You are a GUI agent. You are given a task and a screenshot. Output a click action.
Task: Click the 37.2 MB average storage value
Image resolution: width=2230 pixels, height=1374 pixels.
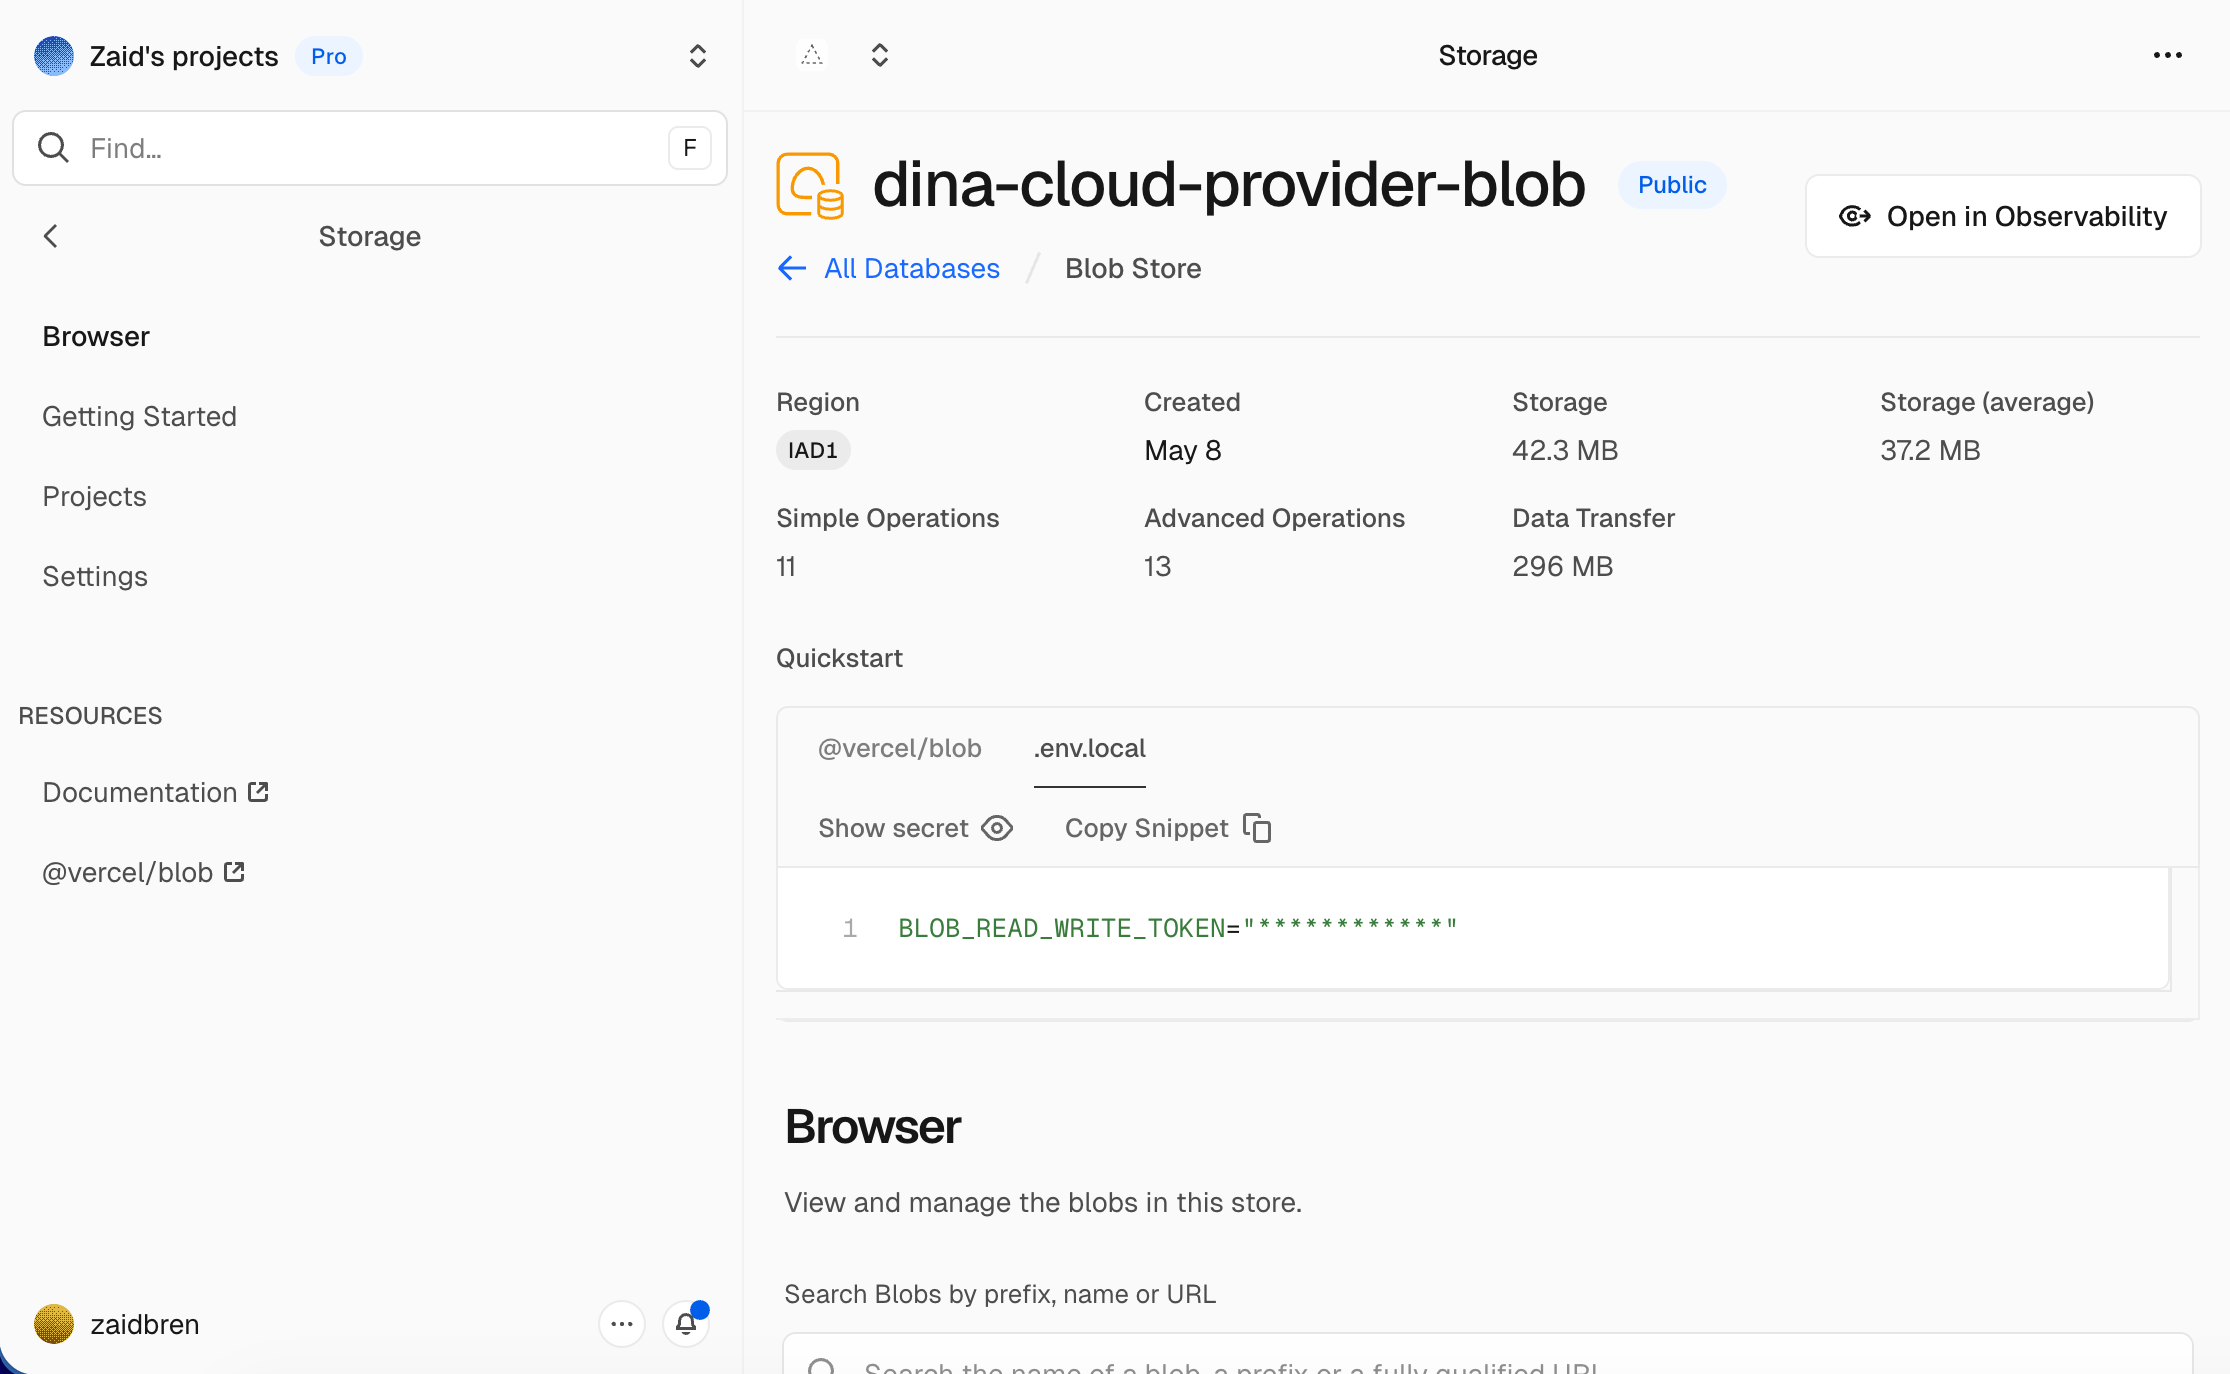click(1930, 450)
